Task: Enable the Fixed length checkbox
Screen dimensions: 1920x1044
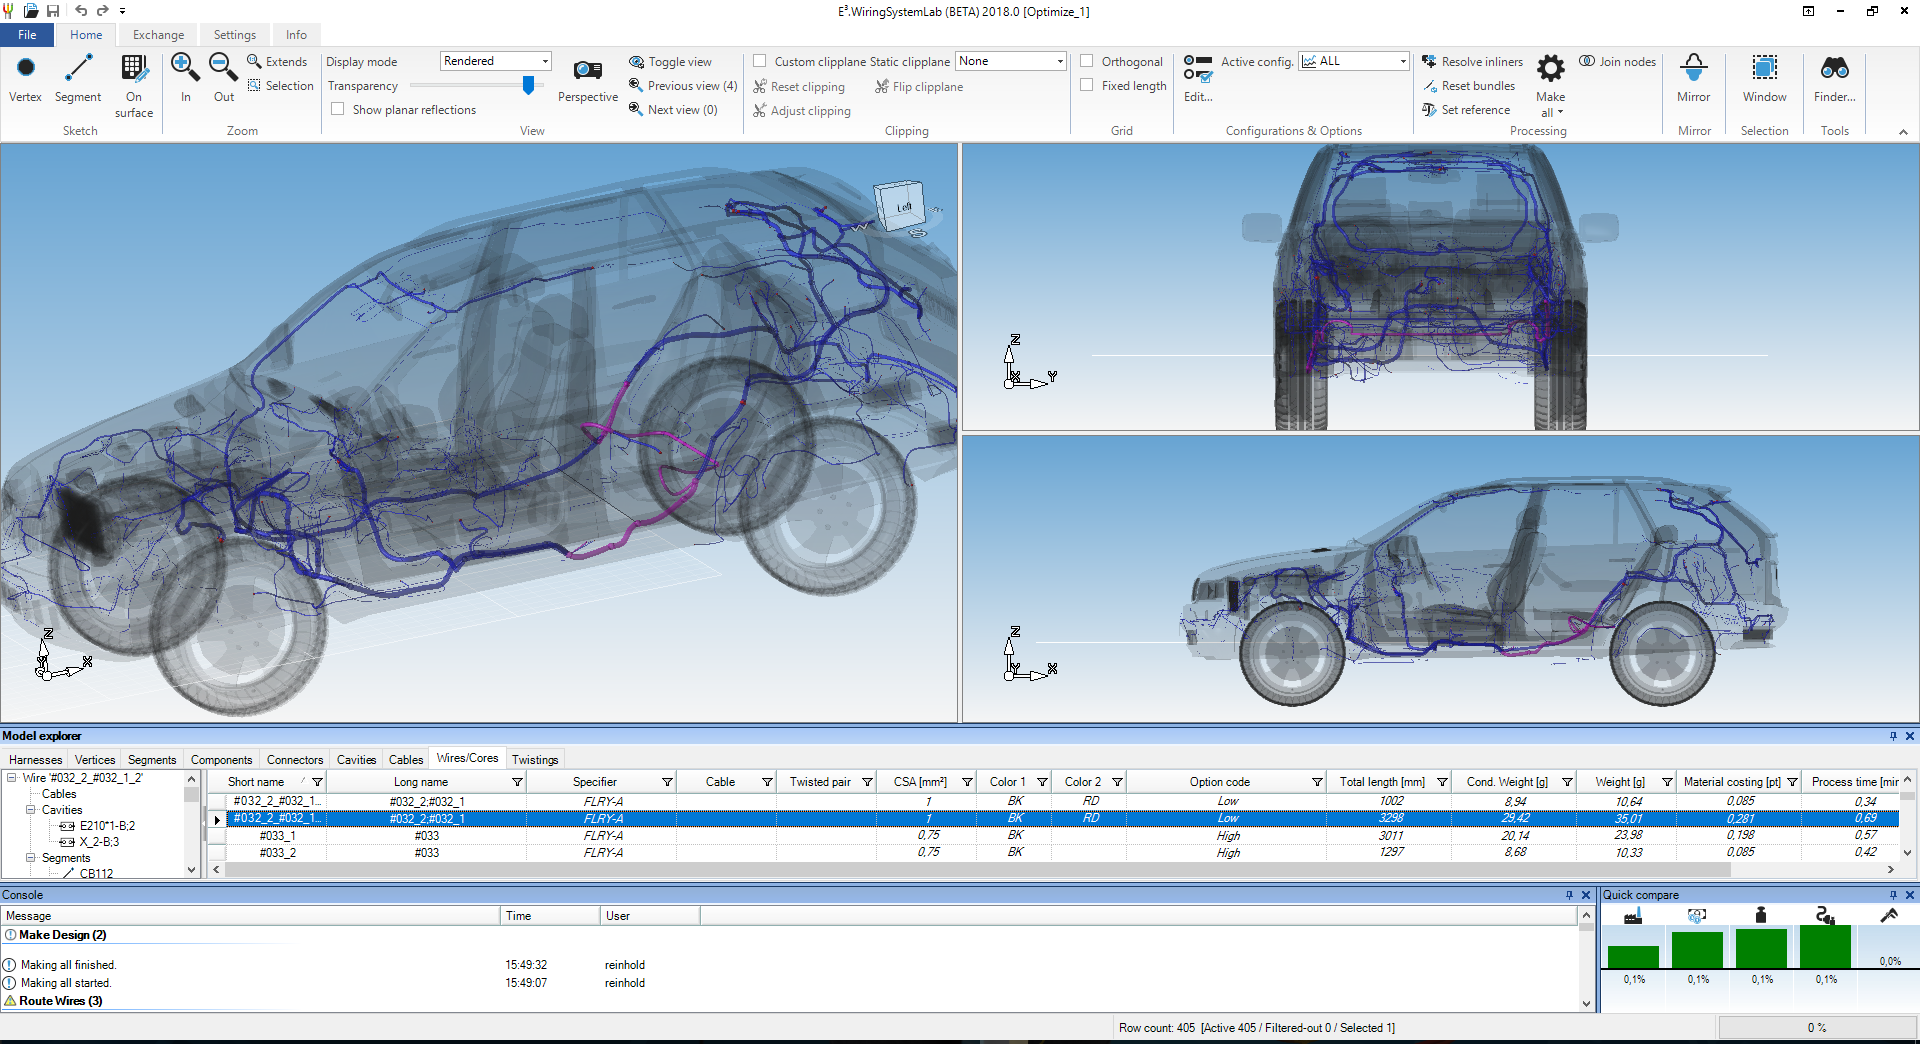Action: point(1087,86)
